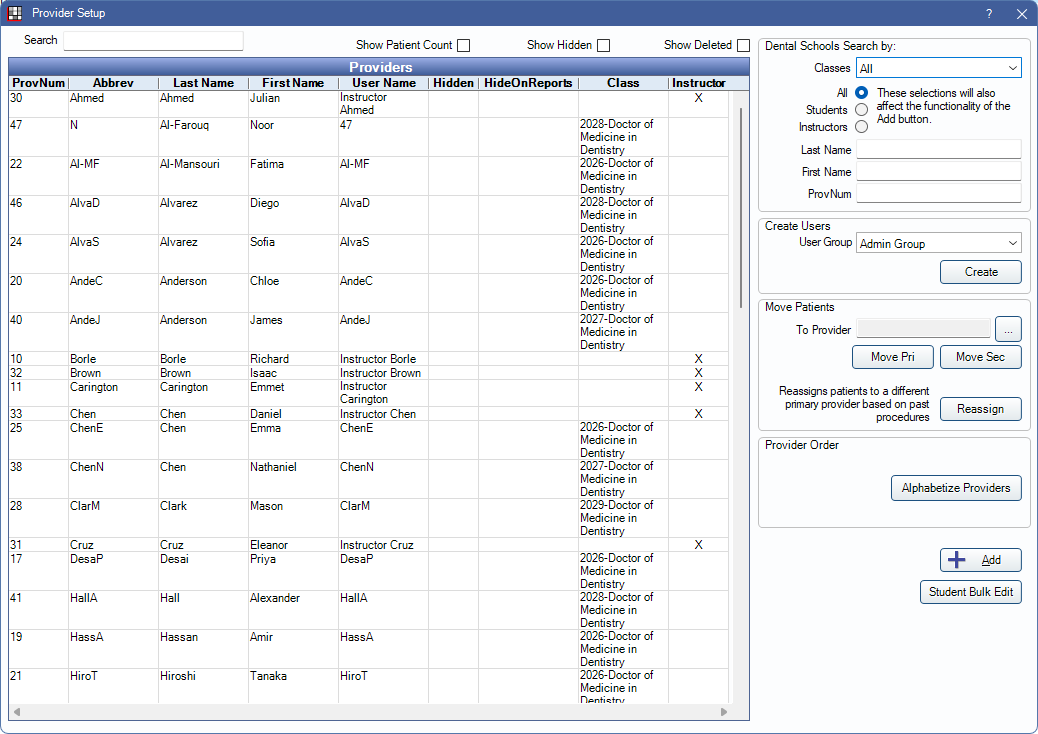The height and width of the screenshot is (734, 1038).
Task: Click the Student Bulk Edit button
Action: (x=970, y=592)
